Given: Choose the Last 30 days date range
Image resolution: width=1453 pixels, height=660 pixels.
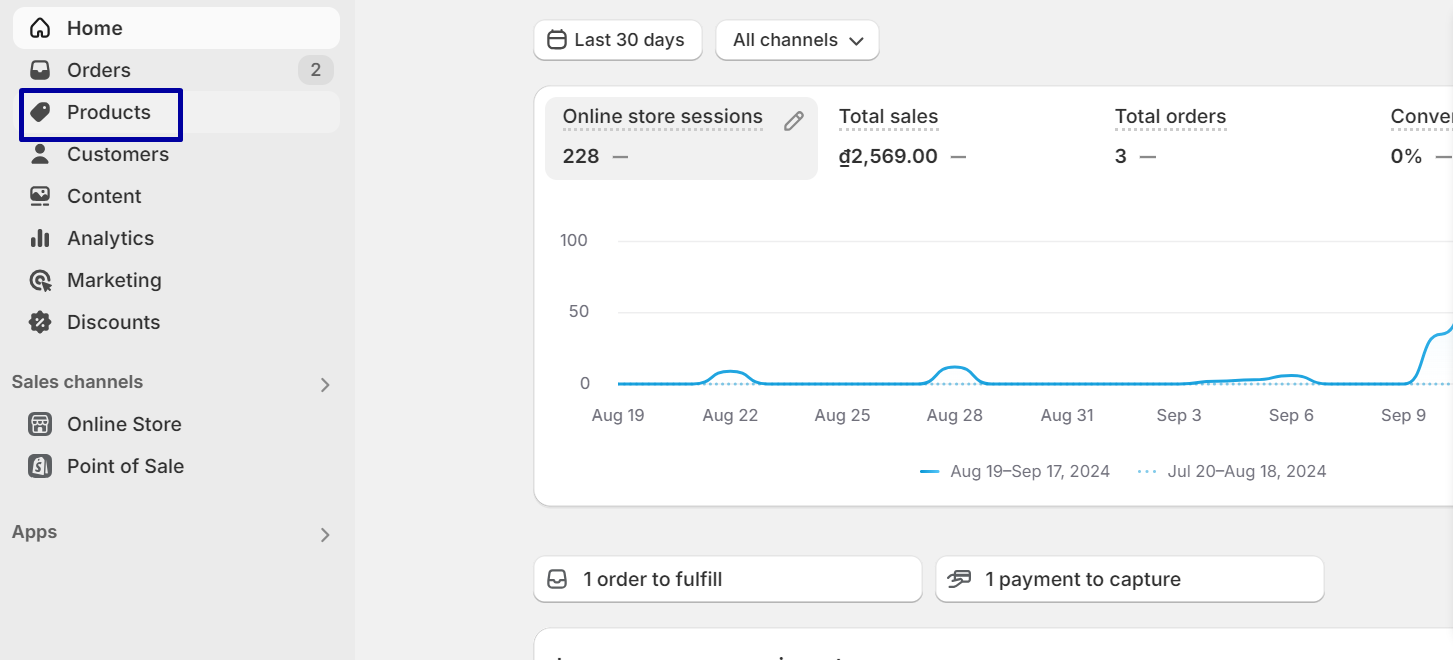Looking at the screenshot, I should click(618, 40).
